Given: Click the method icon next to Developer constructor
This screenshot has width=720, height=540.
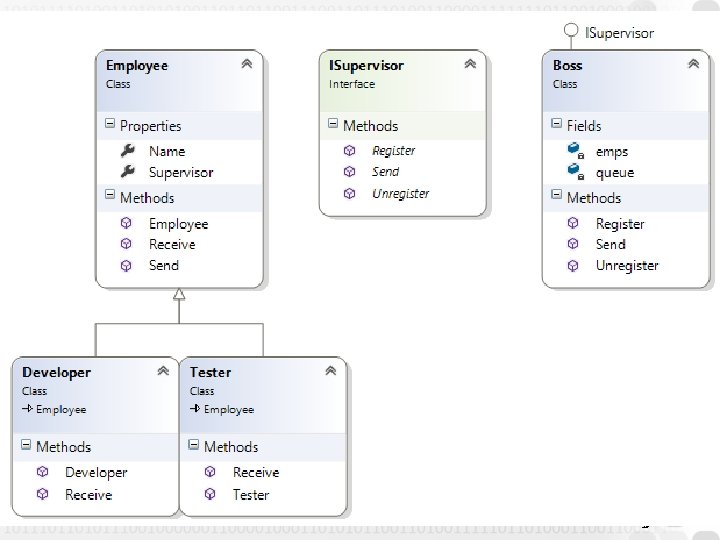Looking at the screenshot, I should pyautogui.click(x=43, y=472).
